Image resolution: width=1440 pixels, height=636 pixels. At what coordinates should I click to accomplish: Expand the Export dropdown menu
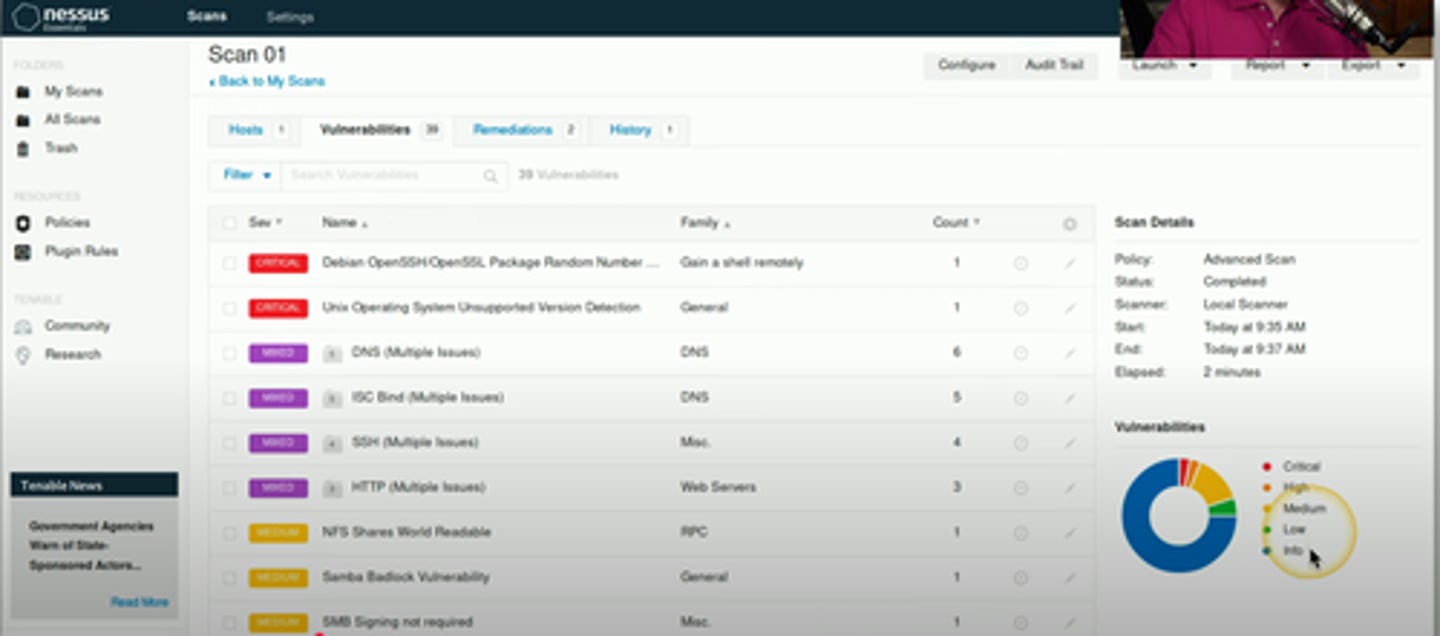1373,66
